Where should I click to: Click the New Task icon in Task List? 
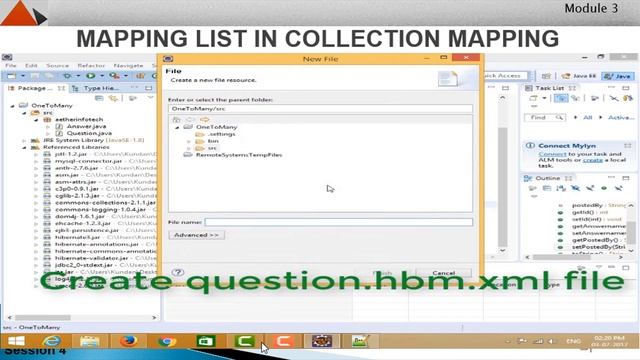533,98
